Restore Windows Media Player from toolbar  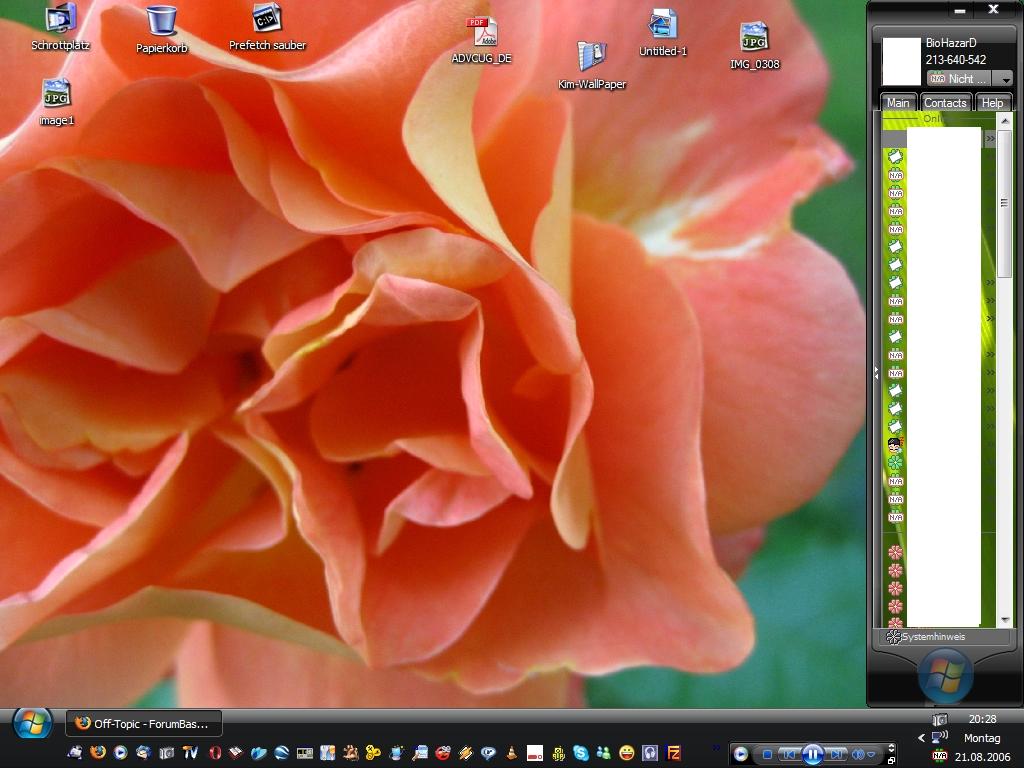click(x=891, y=761)
